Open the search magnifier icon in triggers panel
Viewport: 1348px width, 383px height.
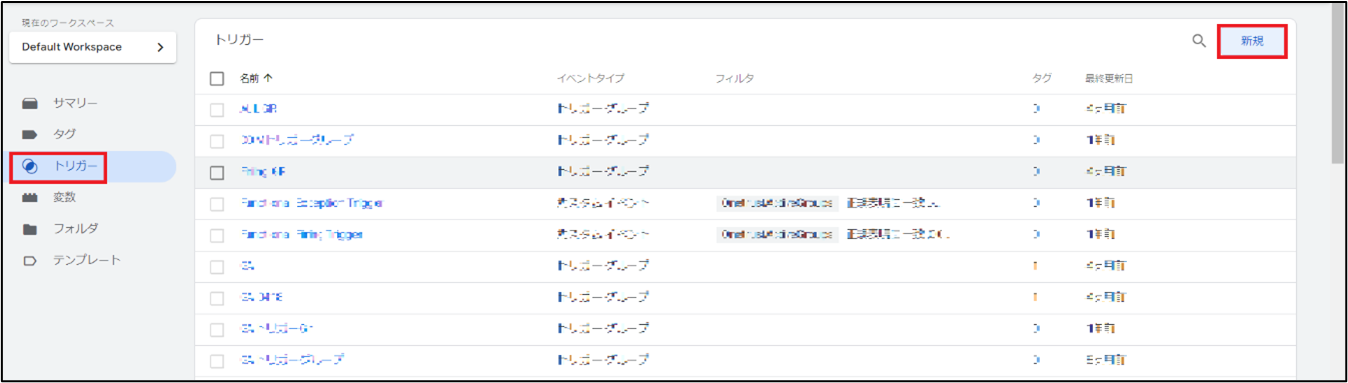pos(1199,42)
